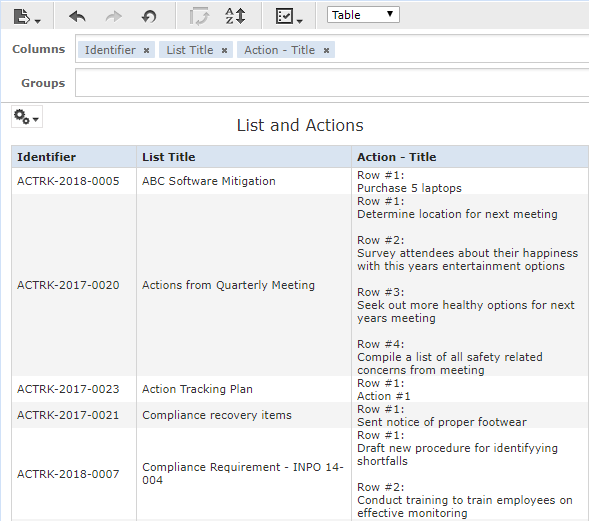Select cell ACTRK-2018-0005
The height and width of the screenshot is (521, 589).
tap(74, 181)
